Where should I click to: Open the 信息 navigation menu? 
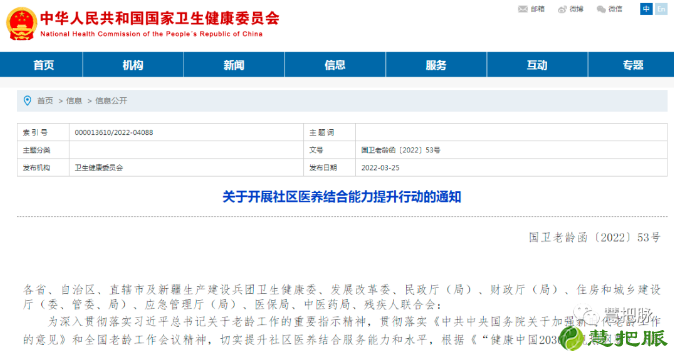pos(335,65)
